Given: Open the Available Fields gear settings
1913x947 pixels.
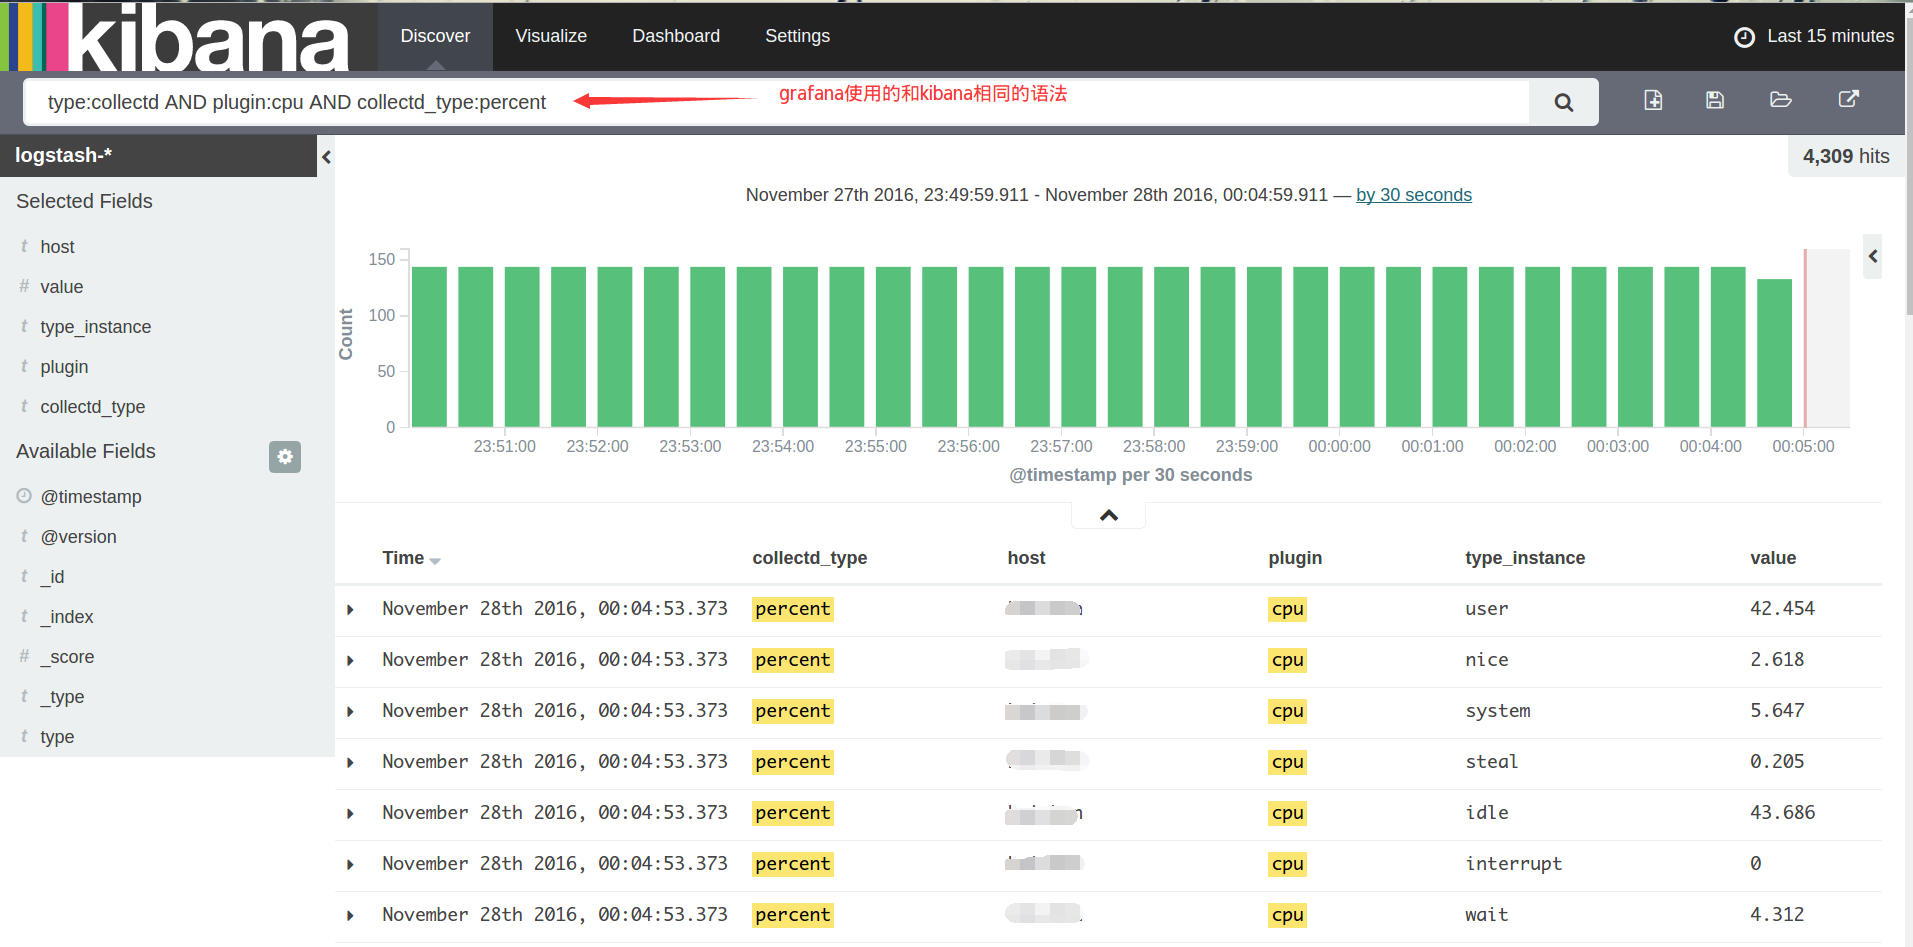Looking at the screenshot, I should click(x=285, y=457).
